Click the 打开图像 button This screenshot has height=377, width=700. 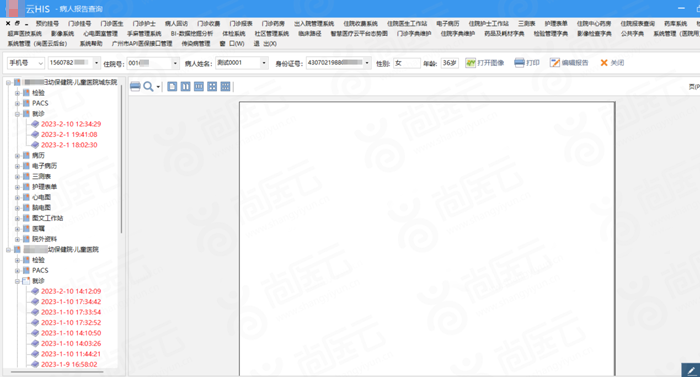[x=485, y=63]
